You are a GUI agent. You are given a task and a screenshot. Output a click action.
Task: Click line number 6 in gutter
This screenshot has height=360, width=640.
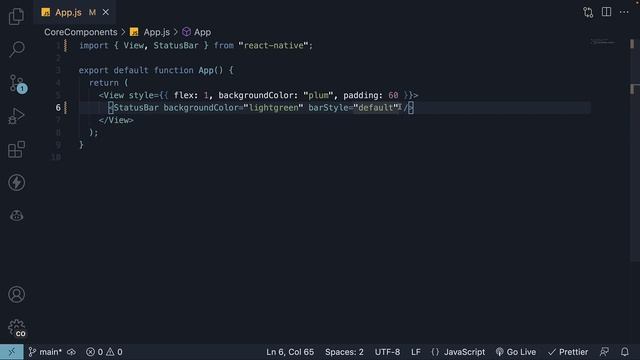click(x=58, y=107)
